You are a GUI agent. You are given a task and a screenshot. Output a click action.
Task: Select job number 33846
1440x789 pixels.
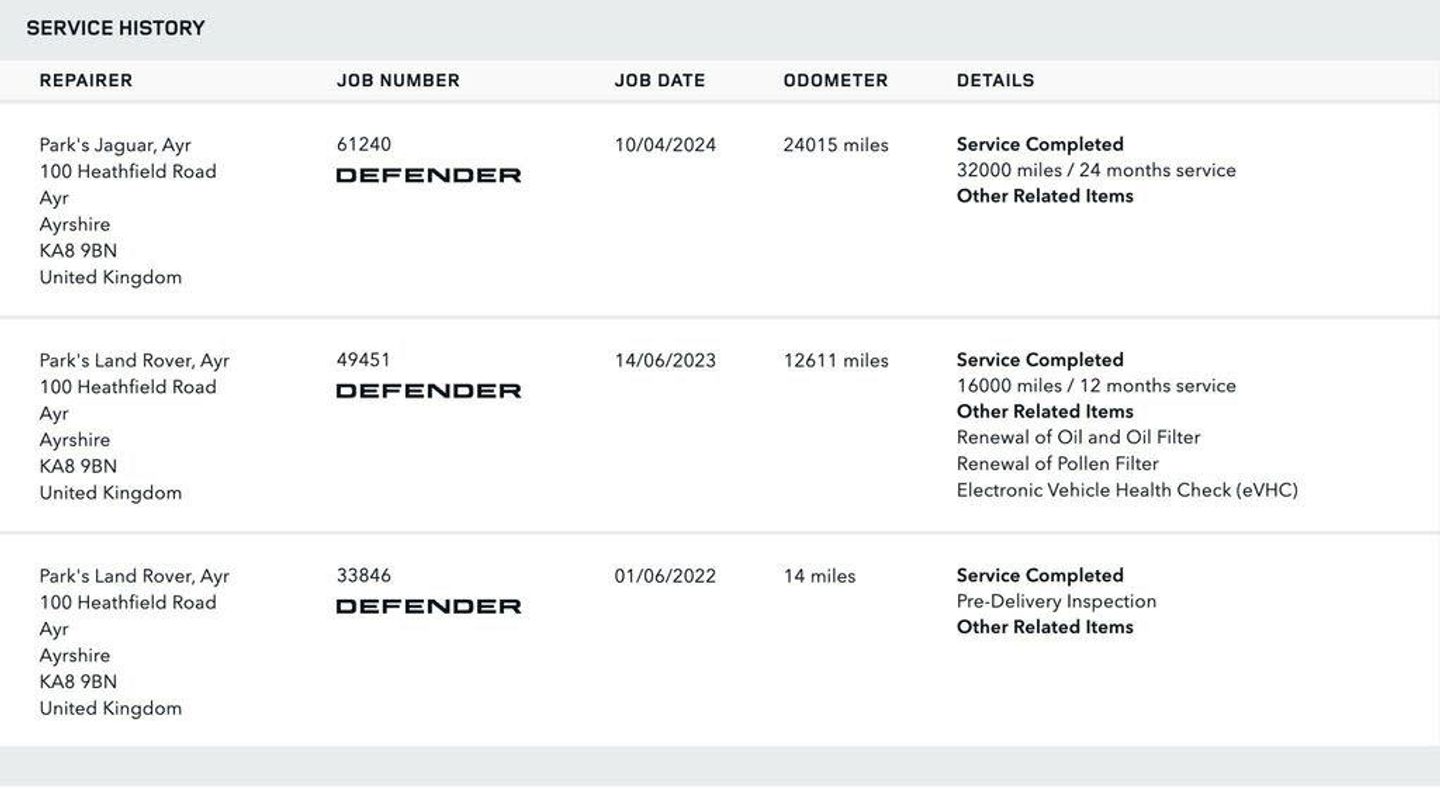click(364, 575)
